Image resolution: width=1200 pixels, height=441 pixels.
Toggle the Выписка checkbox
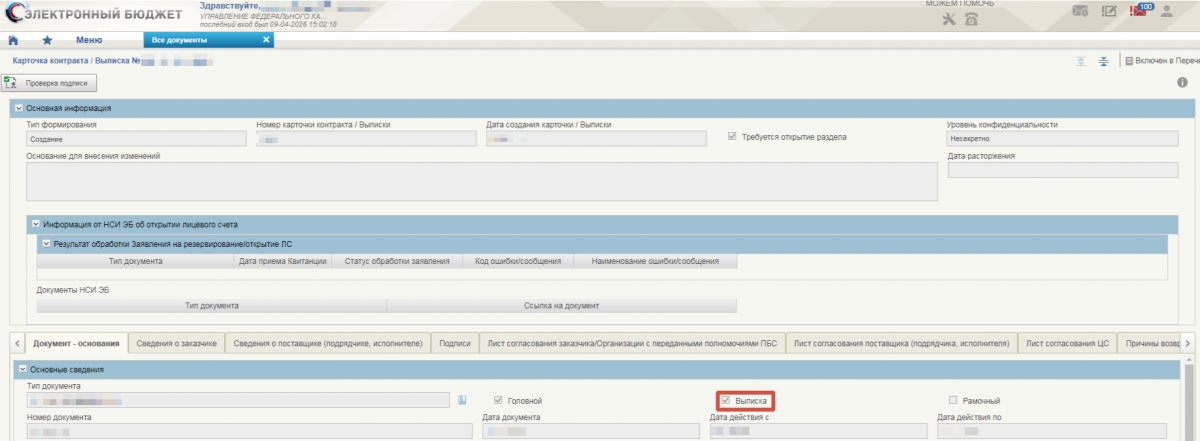(726, 401)
